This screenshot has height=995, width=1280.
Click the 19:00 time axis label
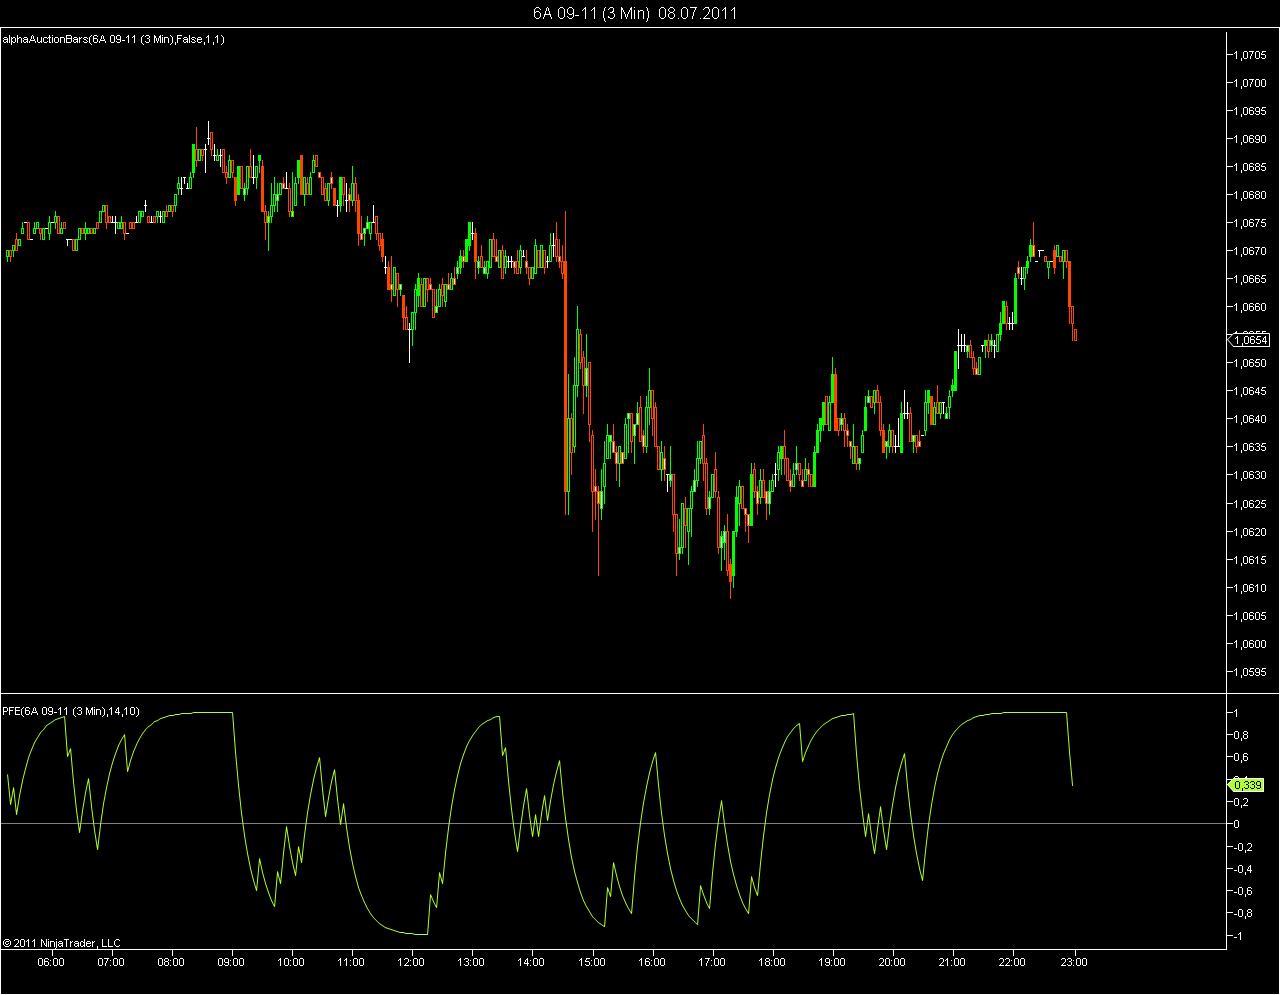(x=832, y=962)
